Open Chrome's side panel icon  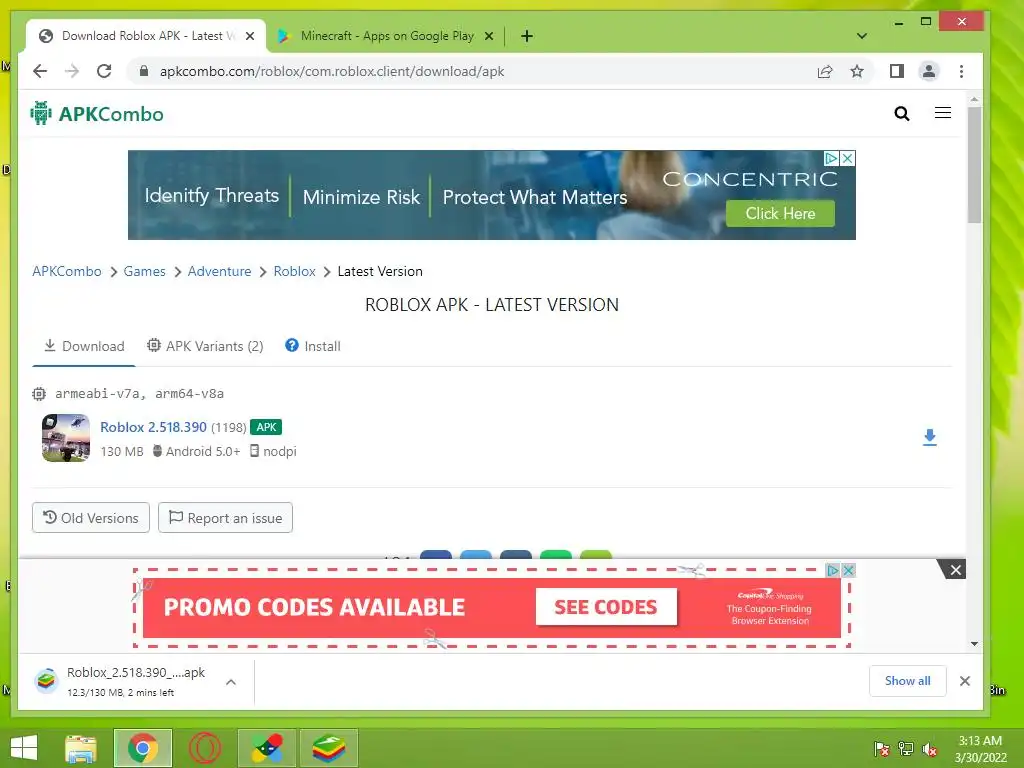point(897,71)
